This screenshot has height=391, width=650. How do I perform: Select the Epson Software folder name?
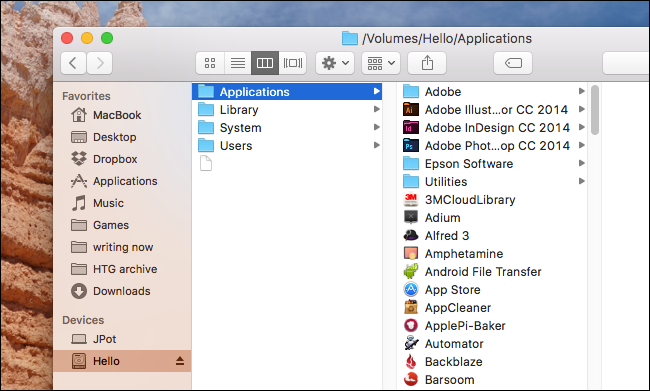(x=469, y=164)
